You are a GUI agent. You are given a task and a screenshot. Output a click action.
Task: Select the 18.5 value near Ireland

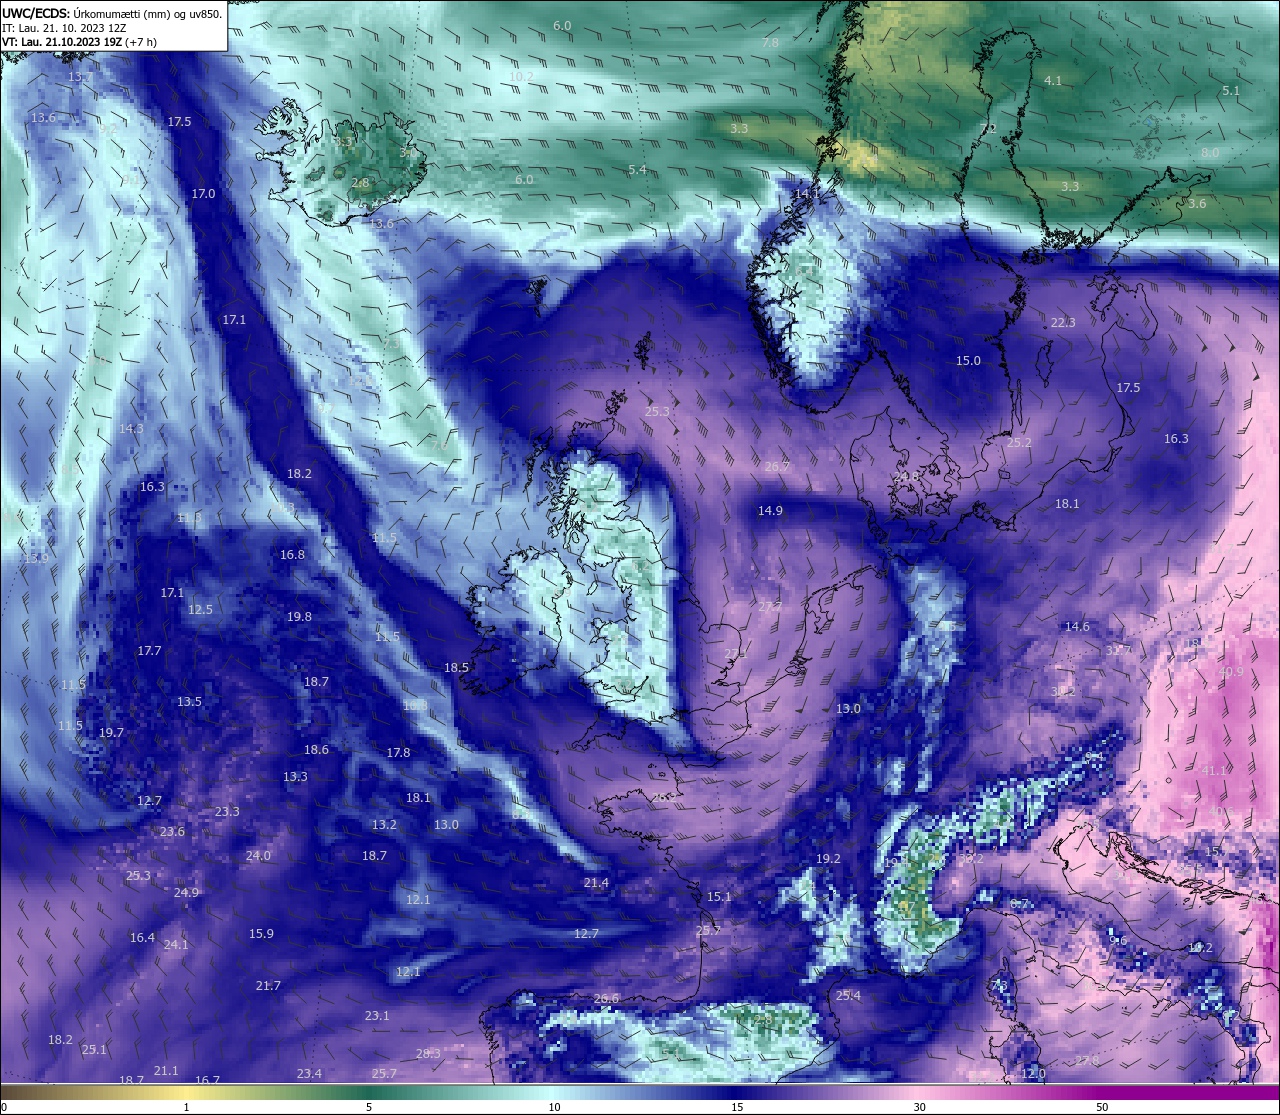[x=456, y=668]
